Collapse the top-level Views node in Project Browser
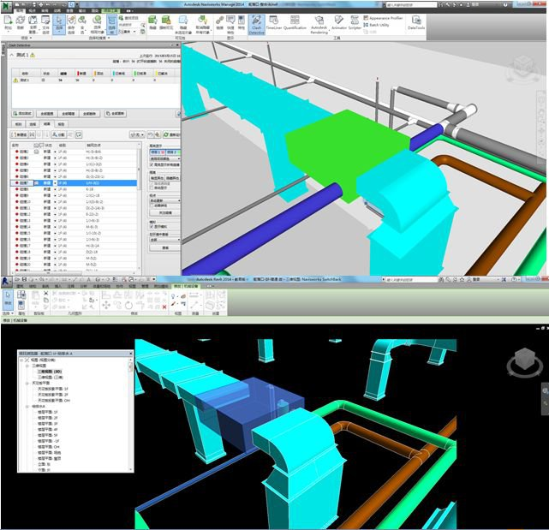This screenshot has width=549, height=530. (22, 360)
